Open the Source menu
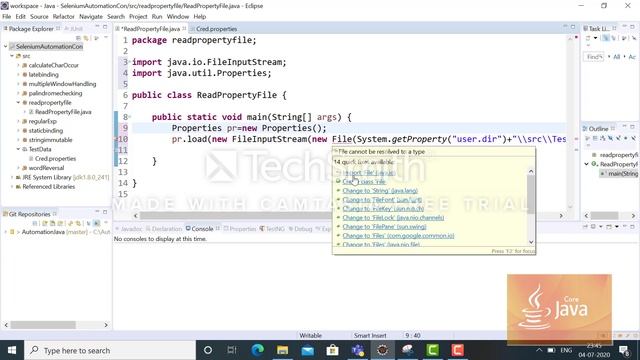 point(39,17)
